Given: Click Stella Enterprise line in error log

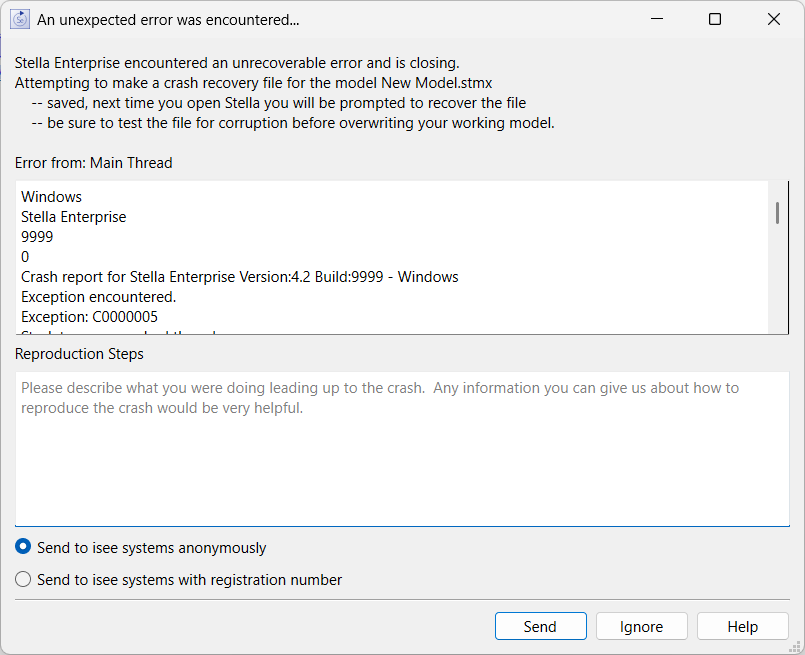Looking at the screenshot, I should [x=73, y=217].
